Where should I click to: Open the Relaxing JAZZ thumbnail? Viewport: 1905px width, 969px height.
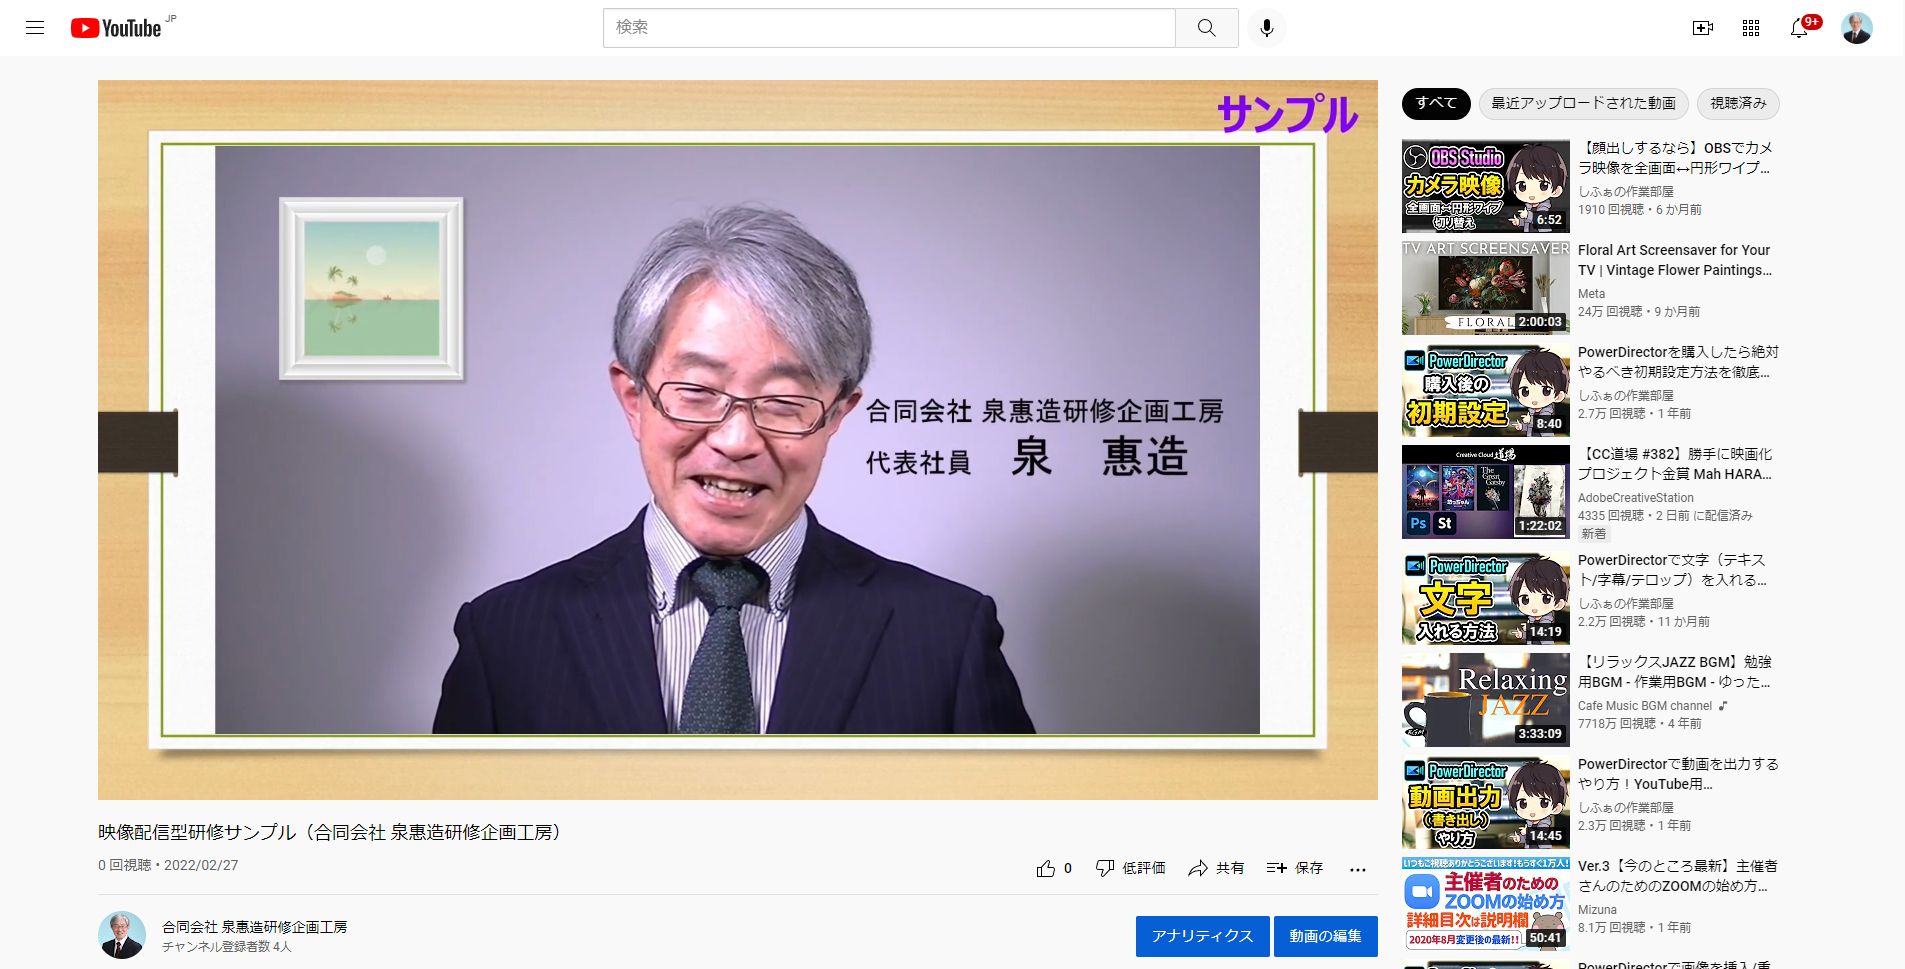(1486, 701)
